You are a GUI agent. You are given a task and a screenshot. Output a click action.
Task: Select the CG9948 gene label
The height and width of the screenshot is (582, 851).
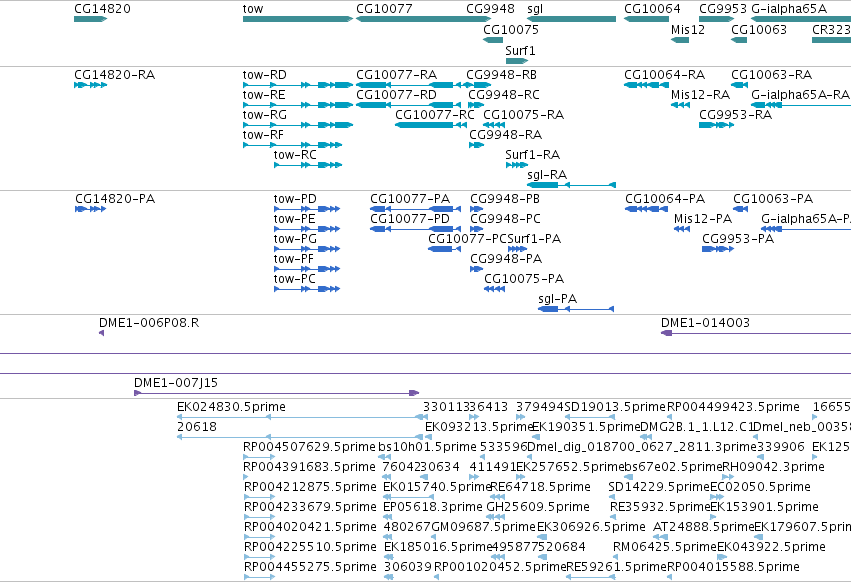[490, 9]
